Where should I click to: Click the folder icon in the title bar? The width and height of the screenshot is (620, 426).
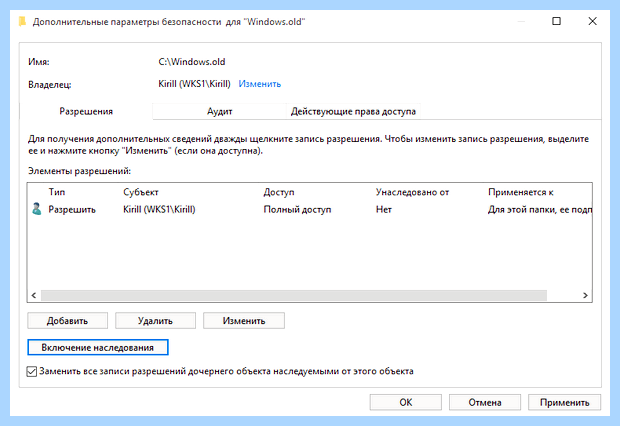(x=23, y=21)
